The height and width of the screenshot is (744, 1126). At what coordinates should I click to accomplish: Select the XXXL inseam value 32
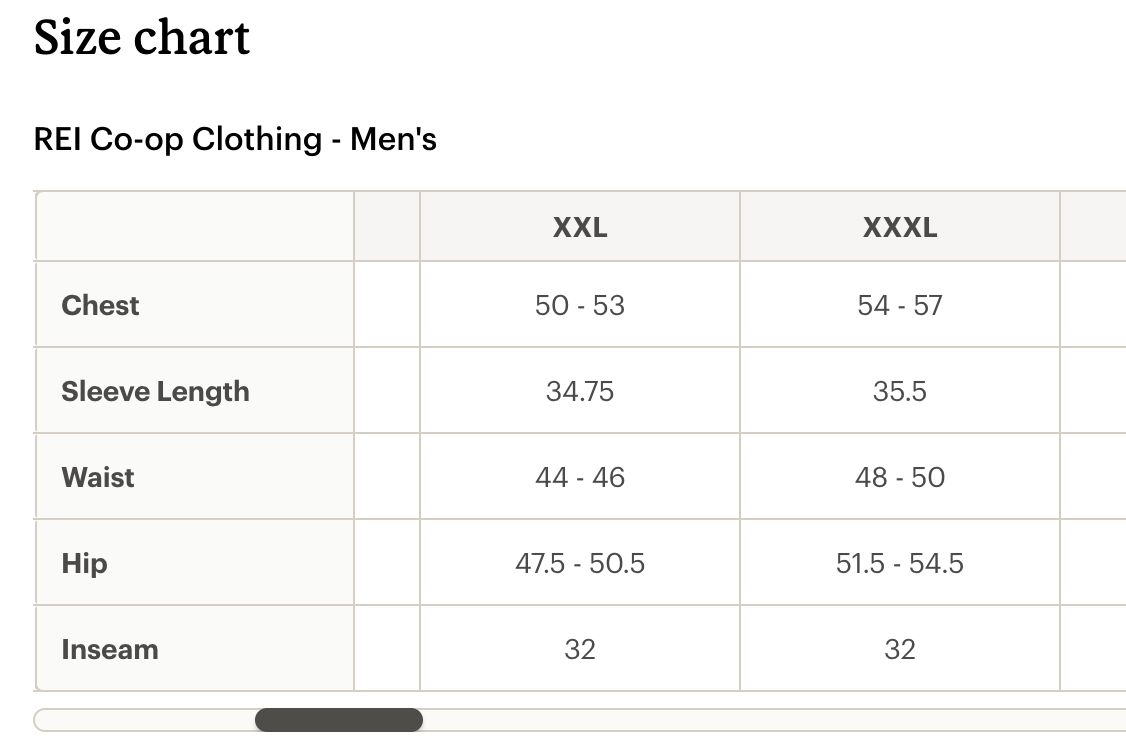899,649
